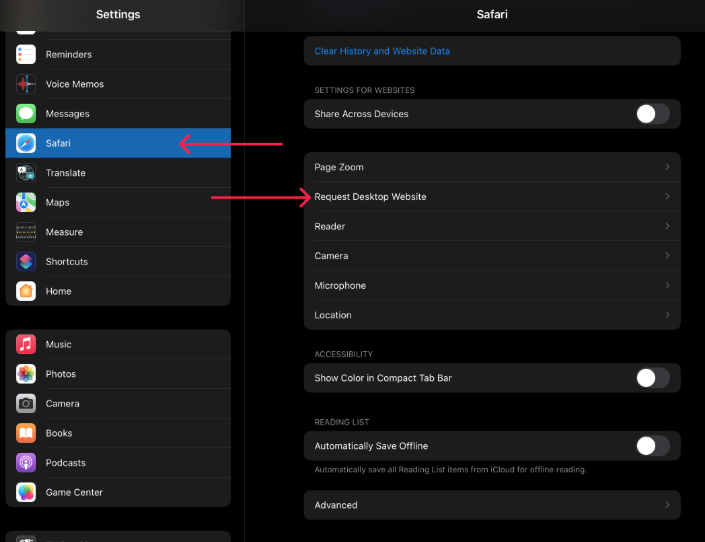Select the green Messages icon
This screenshot has width=705, height=542.
click(x=26, y=114)
